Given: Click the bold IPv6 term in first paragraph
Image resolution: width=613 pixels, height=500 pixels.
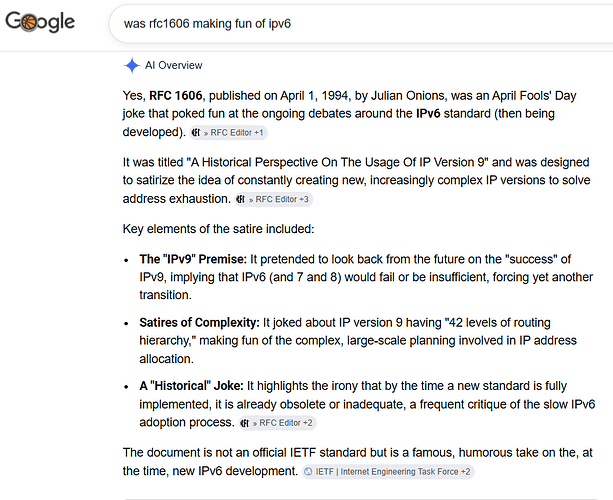Looking at the screenshot, I should 428,114.
